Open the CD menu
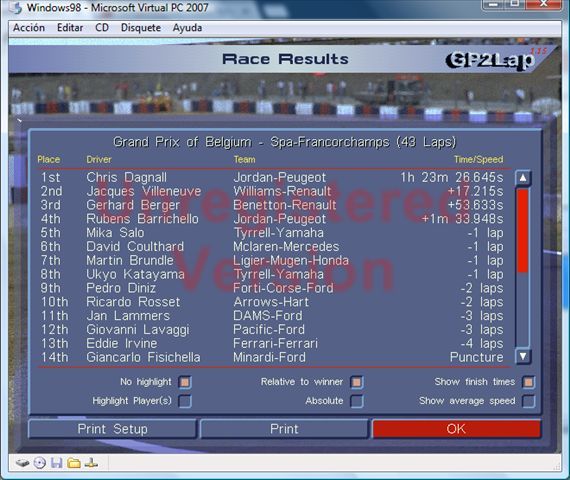This screenshot has width=570, height=480. (102, 28)
